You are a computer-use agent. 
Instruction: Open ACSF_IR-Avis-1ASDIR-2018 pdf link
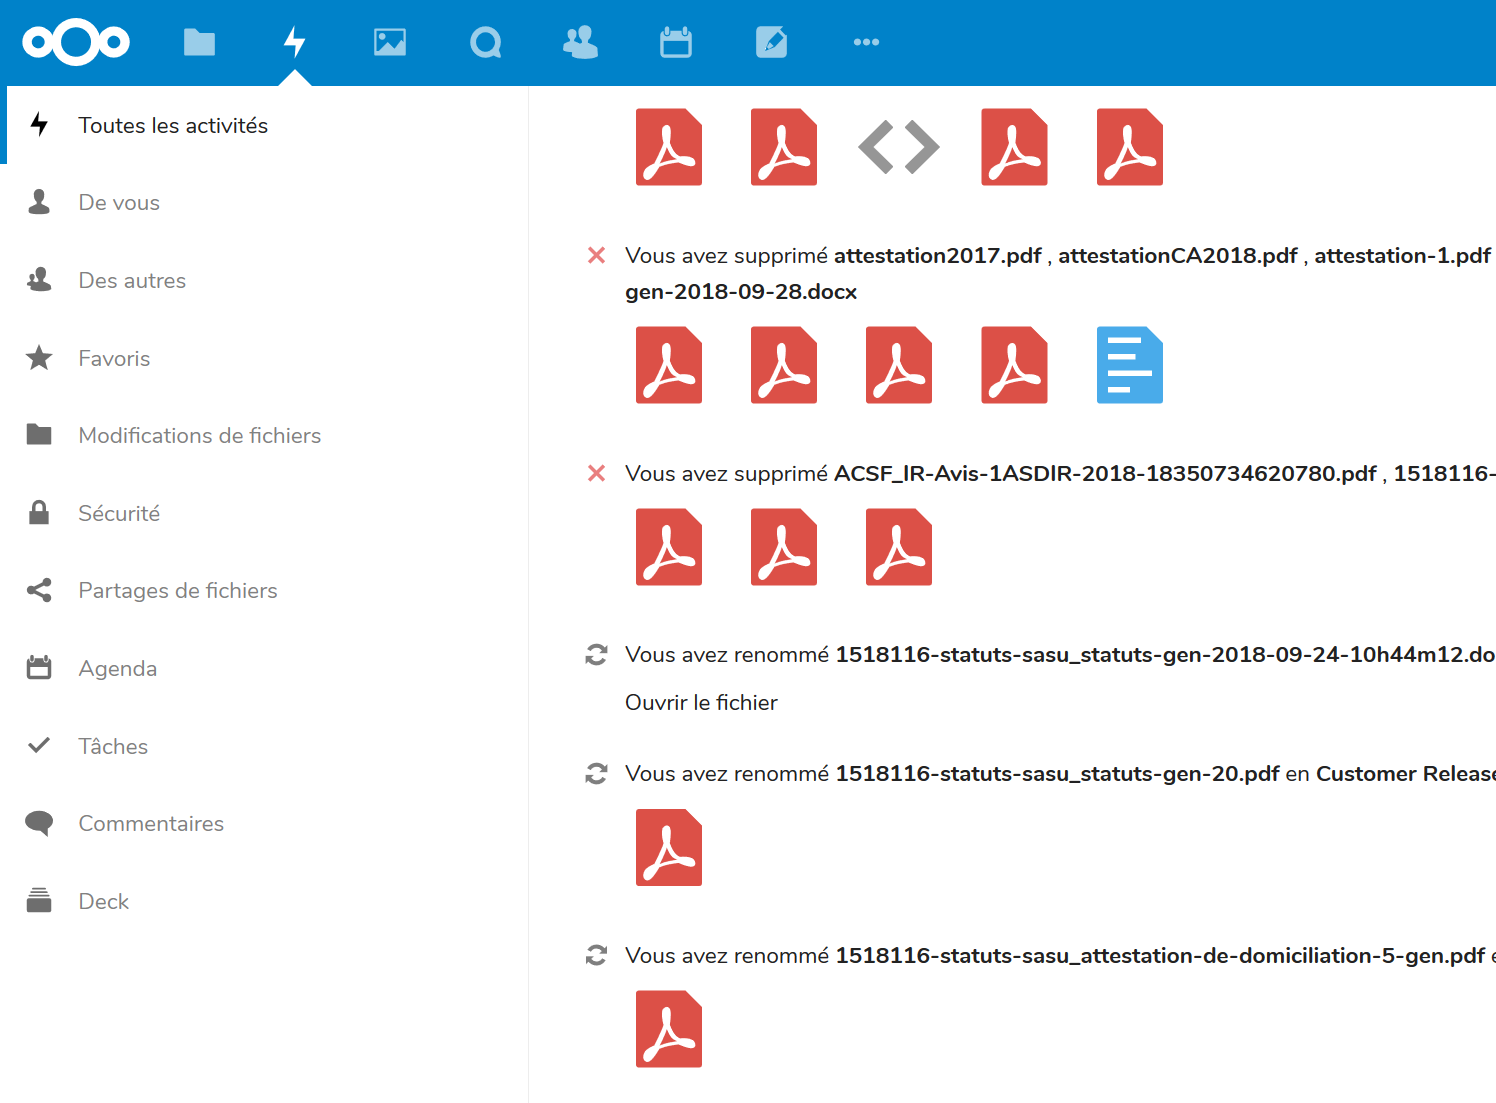click(x=1105, y=474)
